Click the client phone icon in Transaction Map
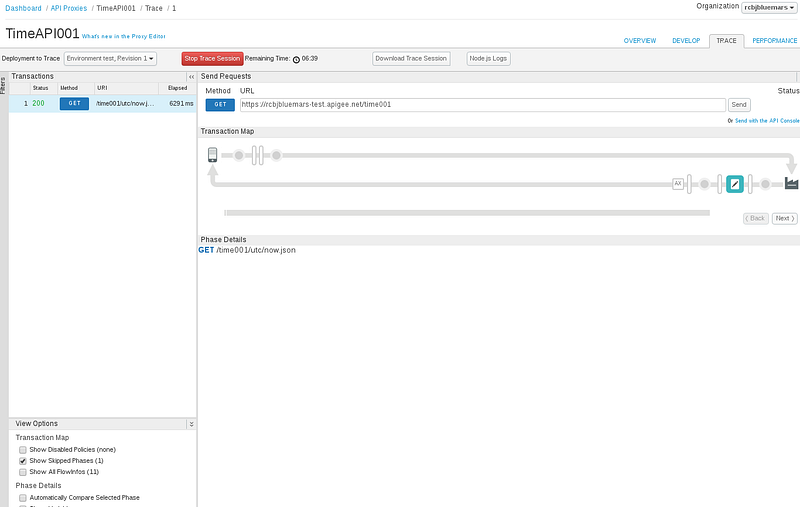The height and width of the screenshot is (507, 800). click(x=213, y=155)
